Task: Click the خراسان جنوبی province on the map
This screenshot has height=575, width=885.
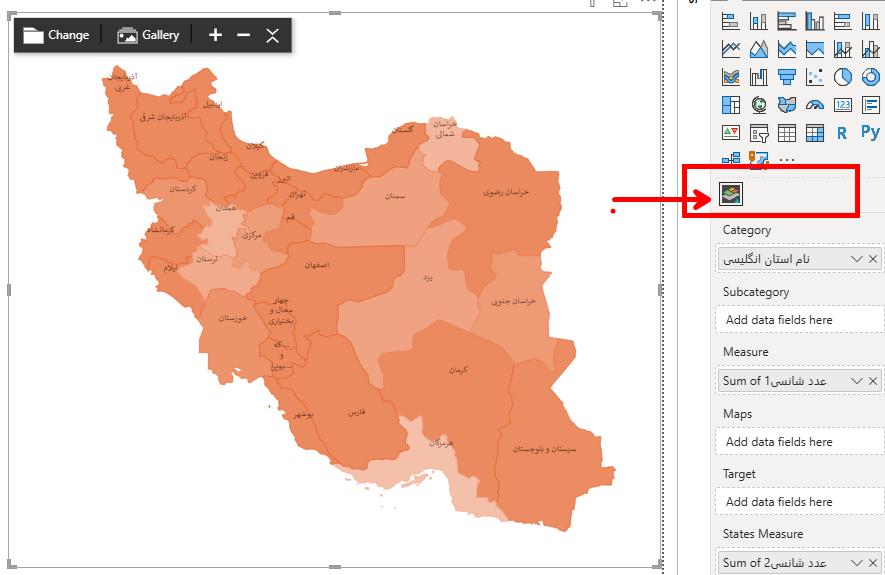Action: pyautogui.click(x=514, y=308)
